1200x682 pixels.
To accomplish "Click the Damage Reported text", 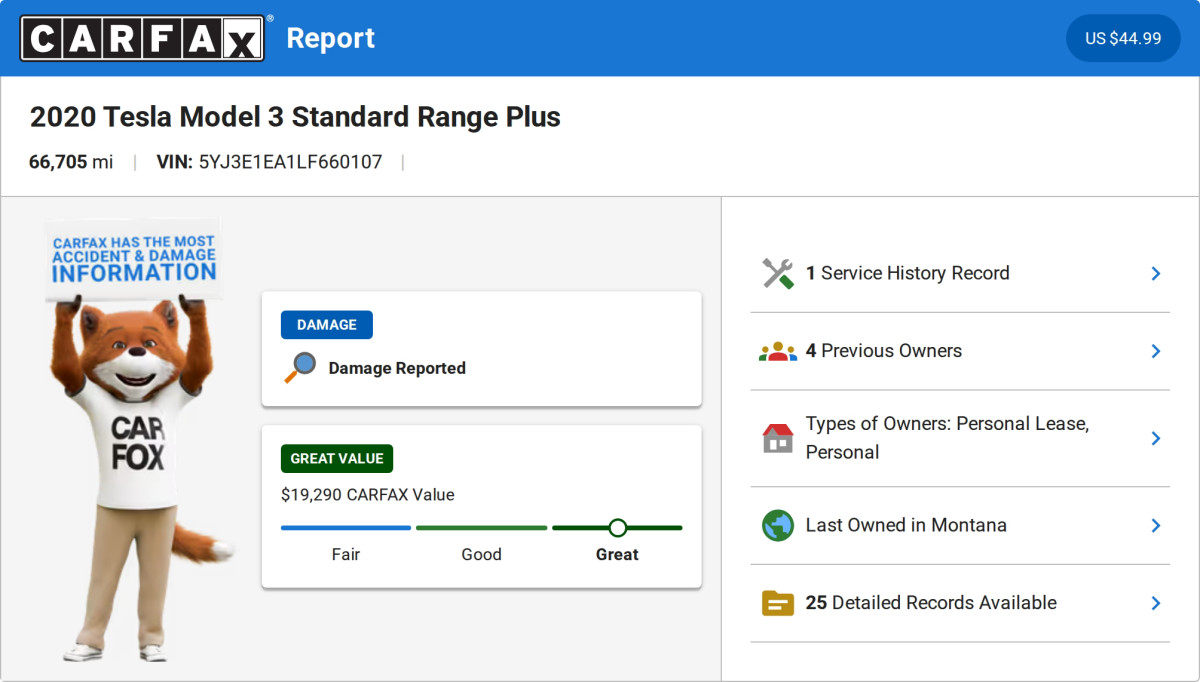I will click(x=397, y=368).
